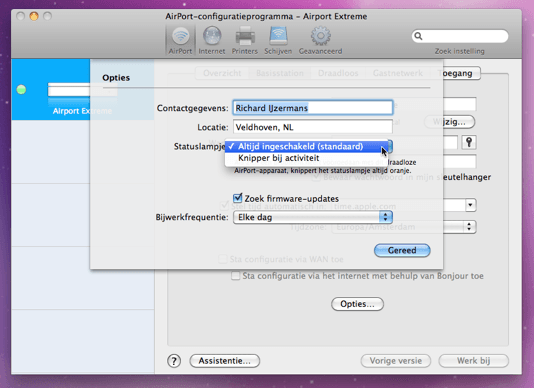This screenshot has height=388, width=534.
Task: Click the Vorige versie button
Action: point(396,361)
